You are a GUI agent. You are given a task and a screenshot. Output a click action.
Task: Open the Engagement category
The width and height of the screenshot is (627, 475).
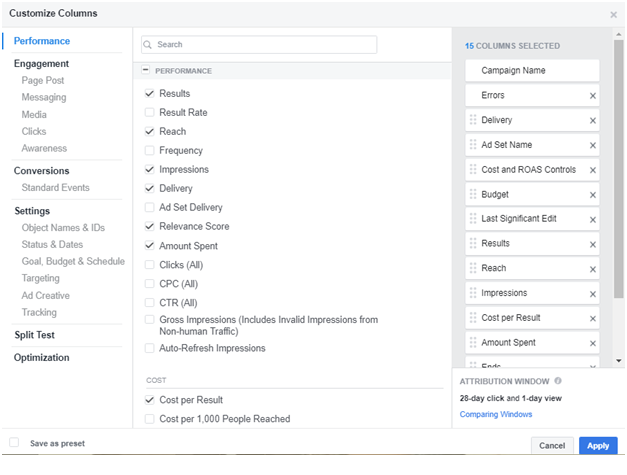[41, 64]
